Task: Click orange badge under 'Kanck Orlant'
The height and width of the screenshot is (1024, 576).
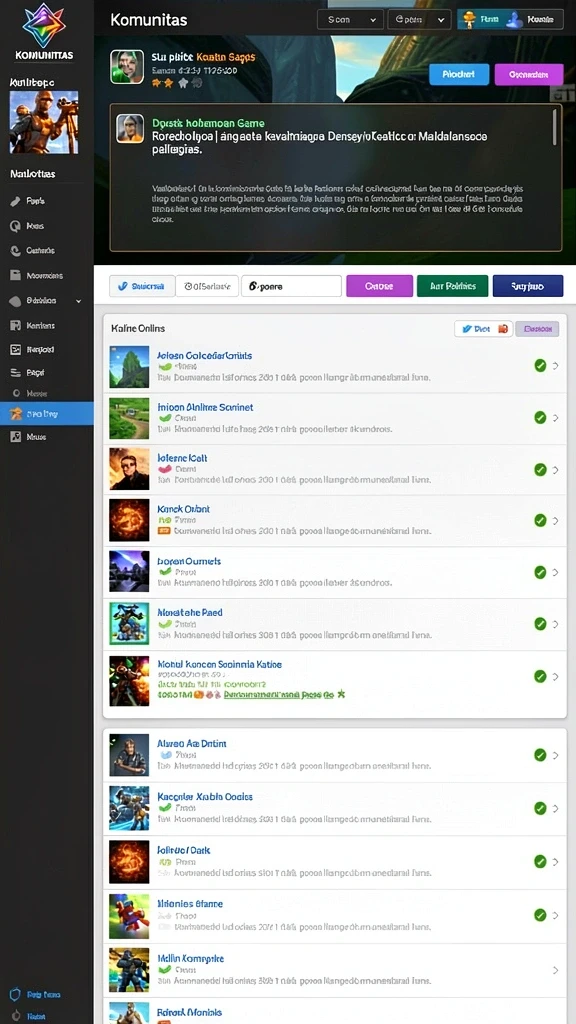Action: pos(164,532)
